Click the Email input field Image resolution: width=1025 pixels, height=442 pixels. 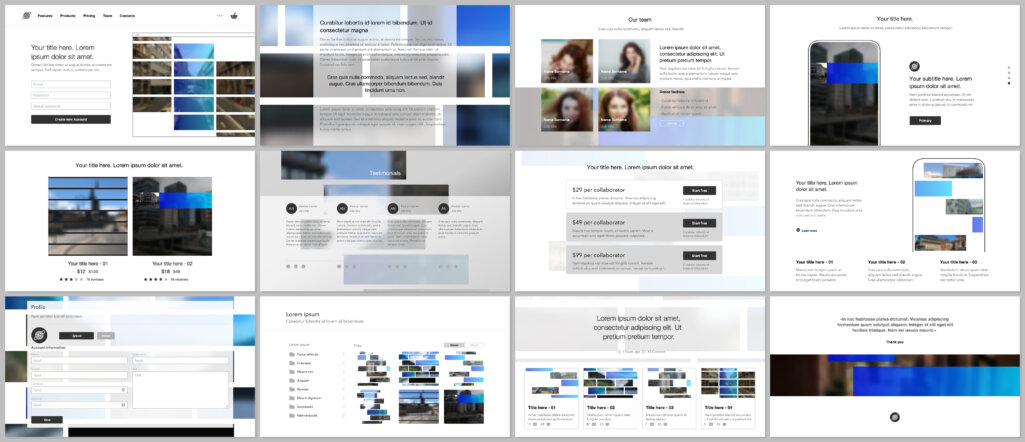[70, 84]
